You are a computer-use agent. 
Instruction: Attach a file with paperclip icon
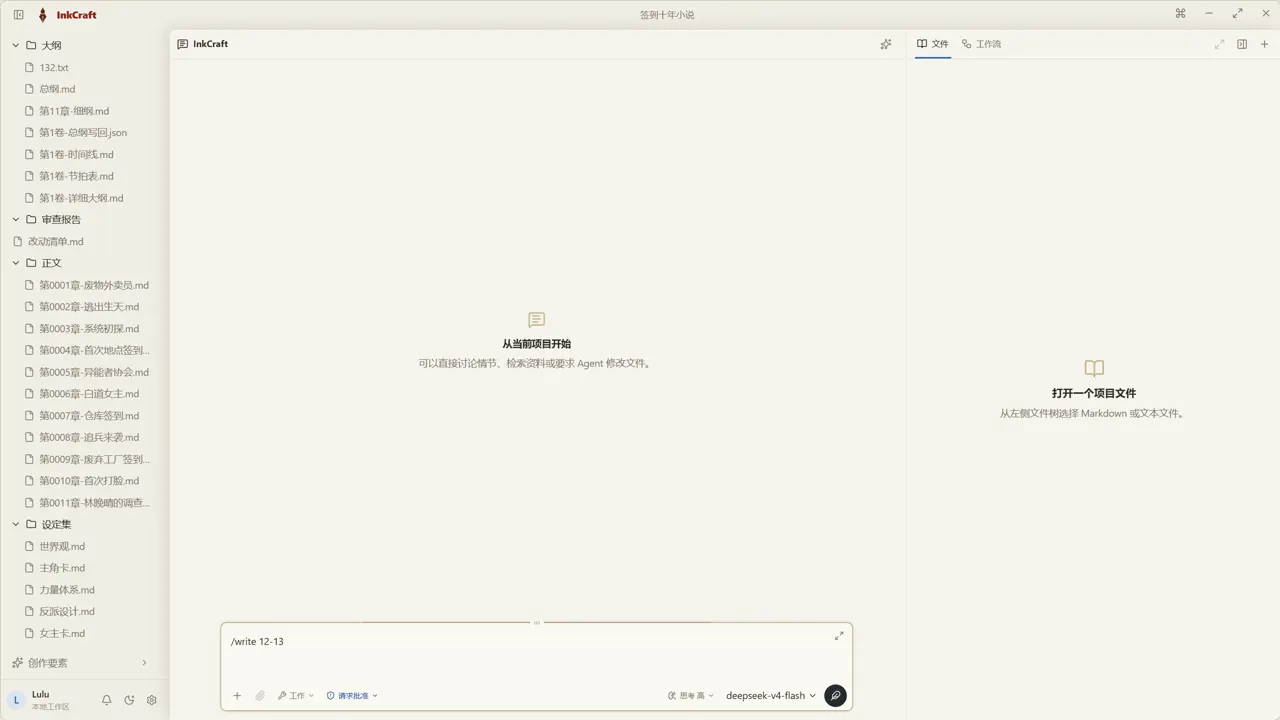click(260, 695)
